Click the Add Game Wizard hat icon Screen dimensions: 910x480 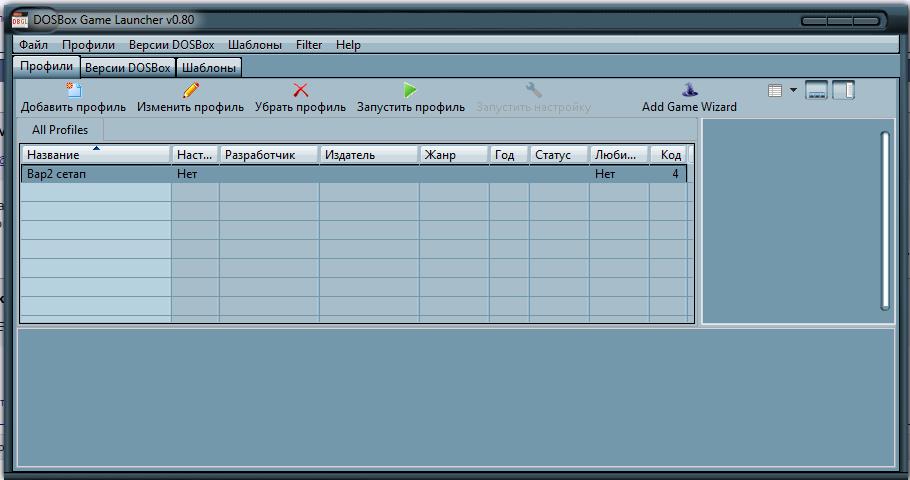pos(689,90)
